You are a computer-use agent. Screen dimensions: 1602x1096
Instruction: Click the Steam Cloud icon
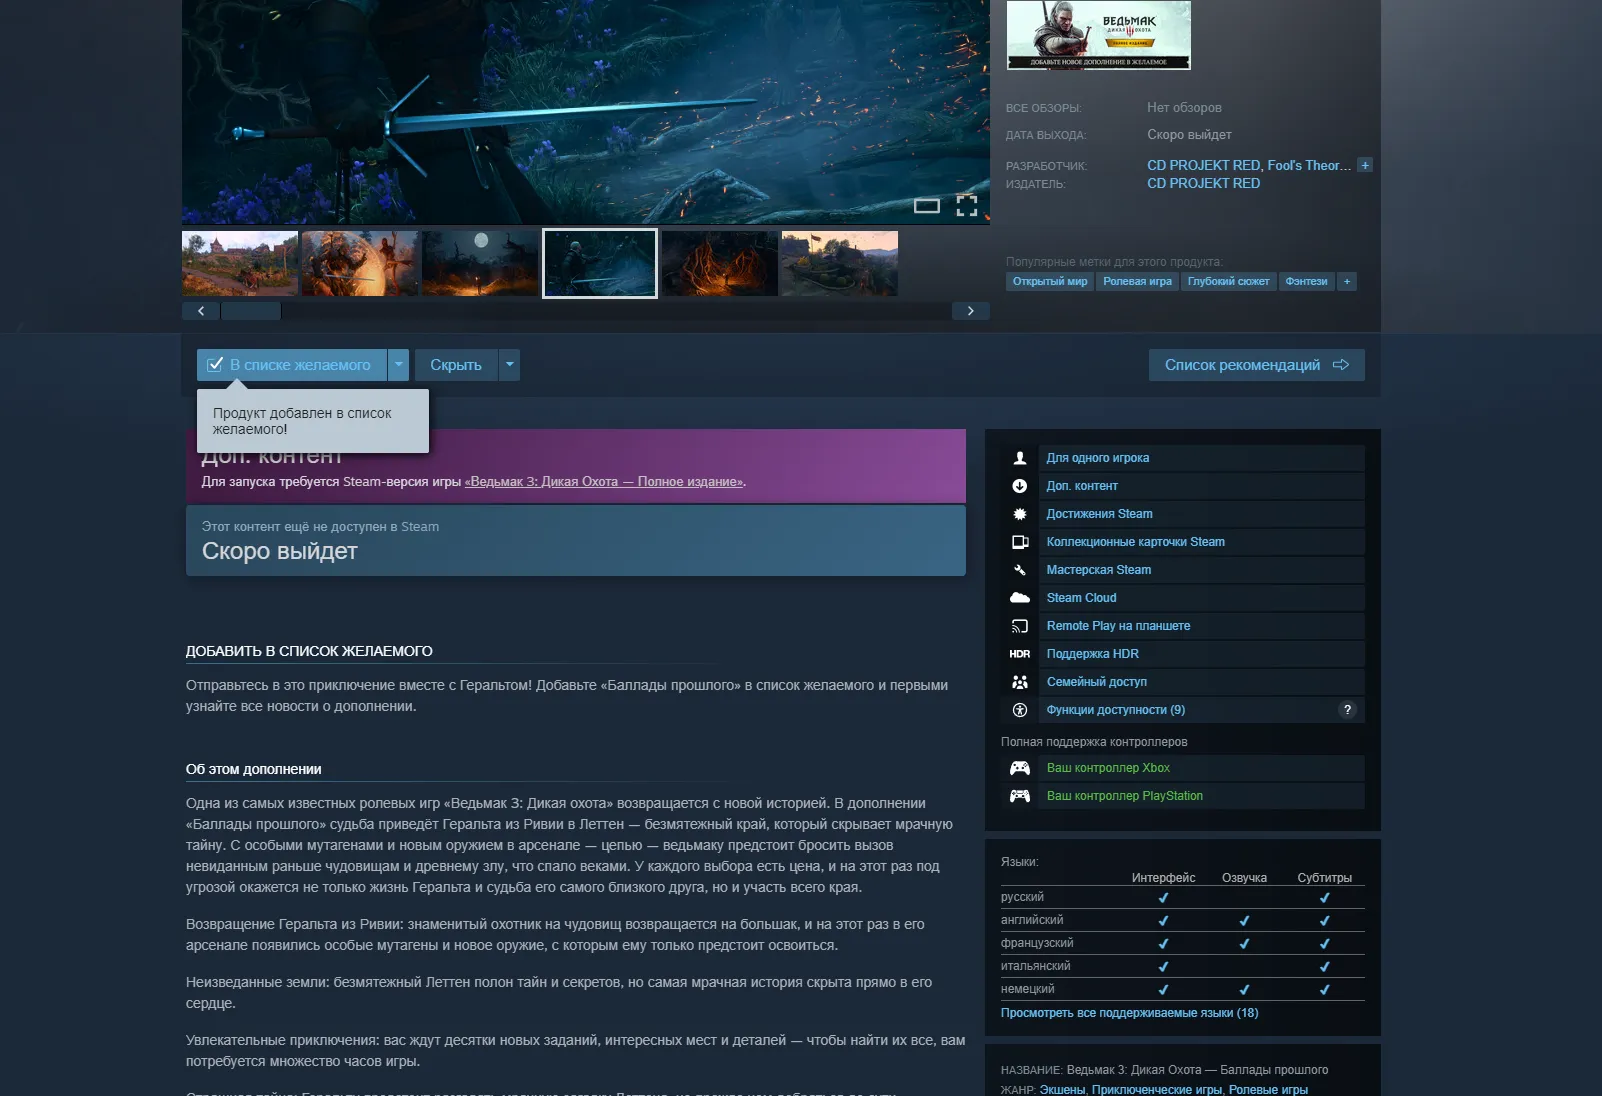1020,598
